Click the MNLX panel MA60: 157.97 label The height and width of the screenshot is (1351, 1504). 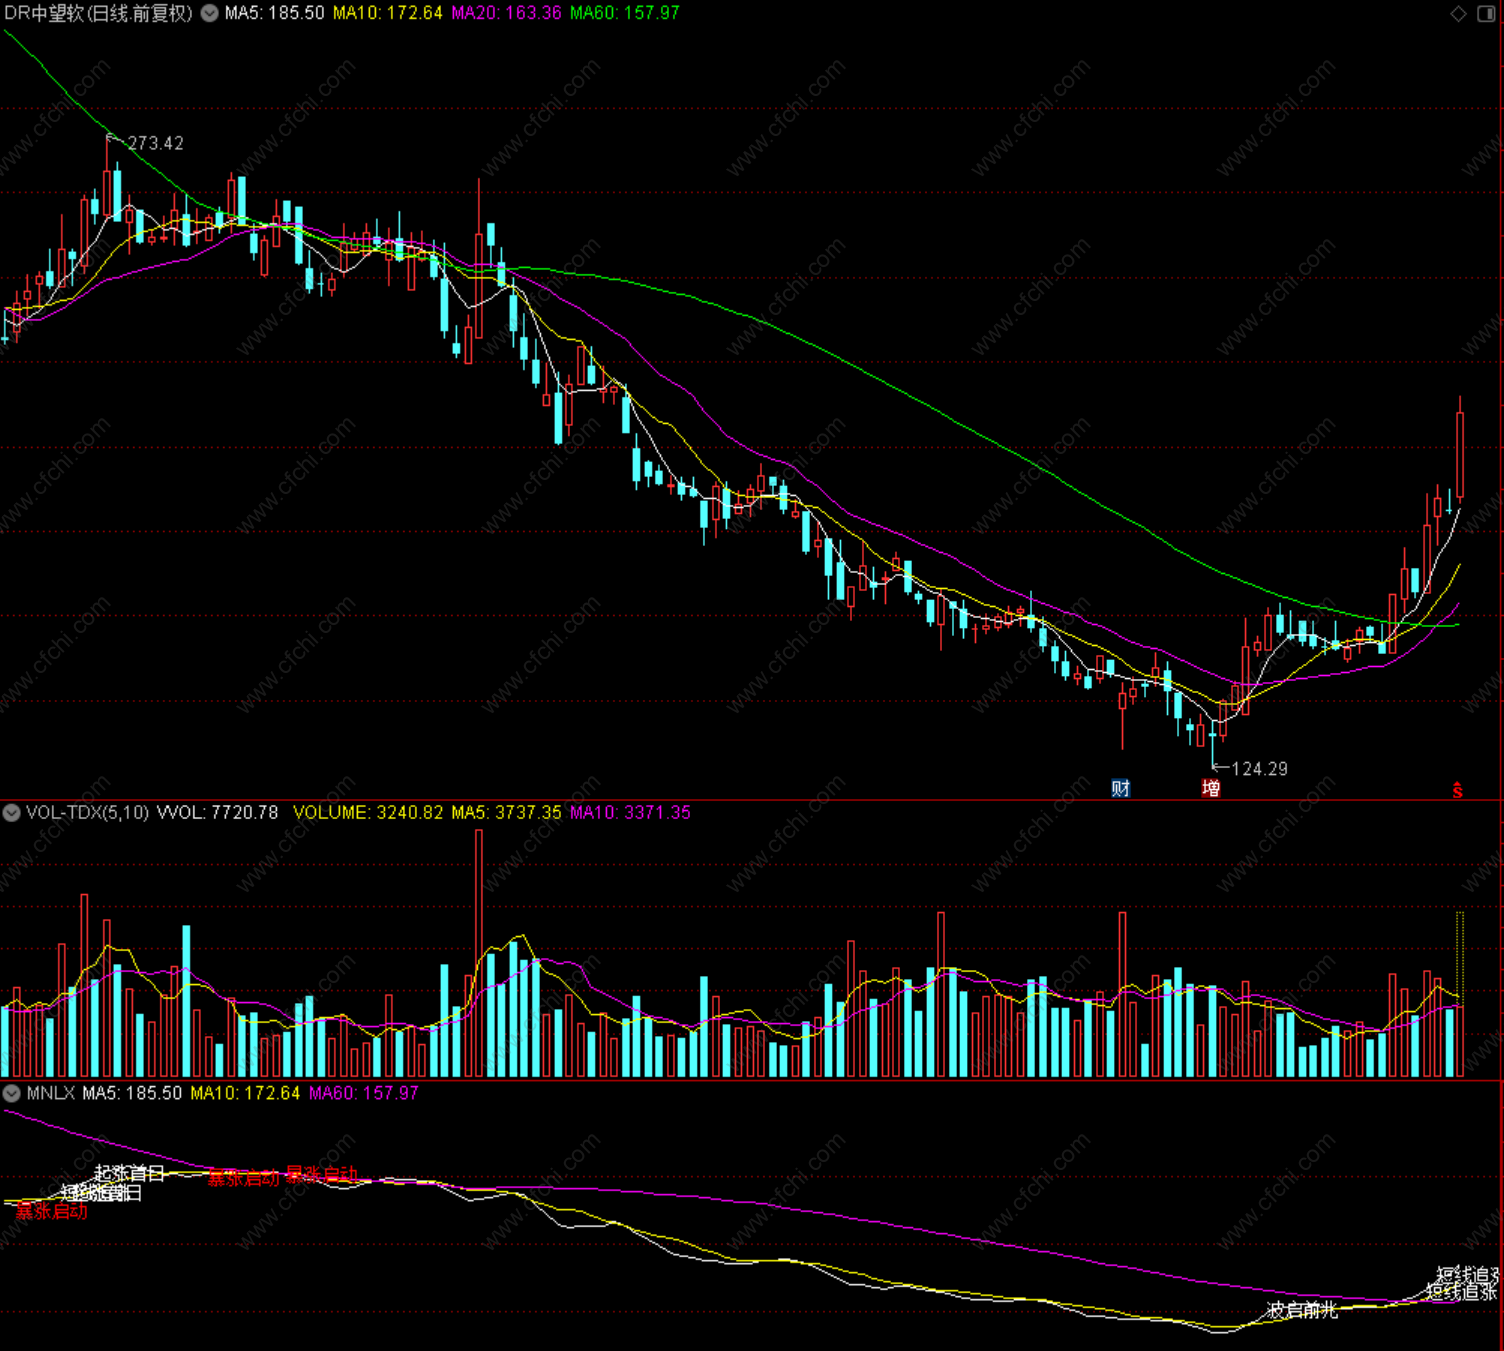click(x=363, y=1093)
